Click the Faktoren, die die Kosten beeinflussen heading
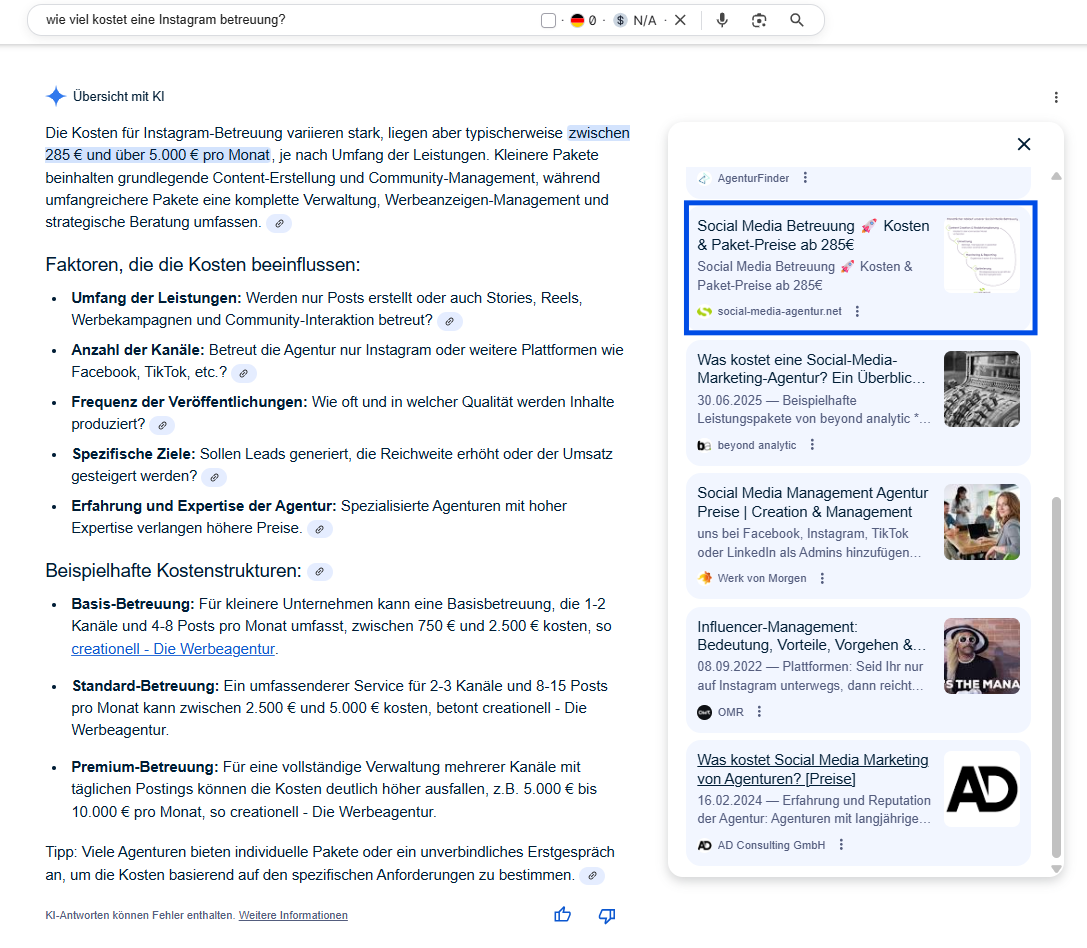 [202, 265]
